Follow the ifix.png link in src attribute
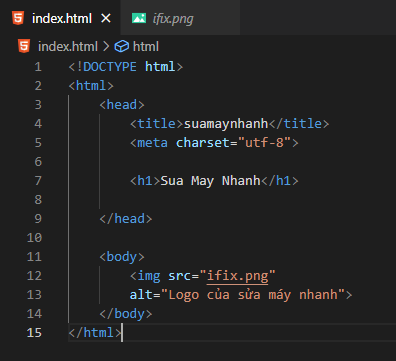Viewport: 396px width, 361px height. coord(237,276)
